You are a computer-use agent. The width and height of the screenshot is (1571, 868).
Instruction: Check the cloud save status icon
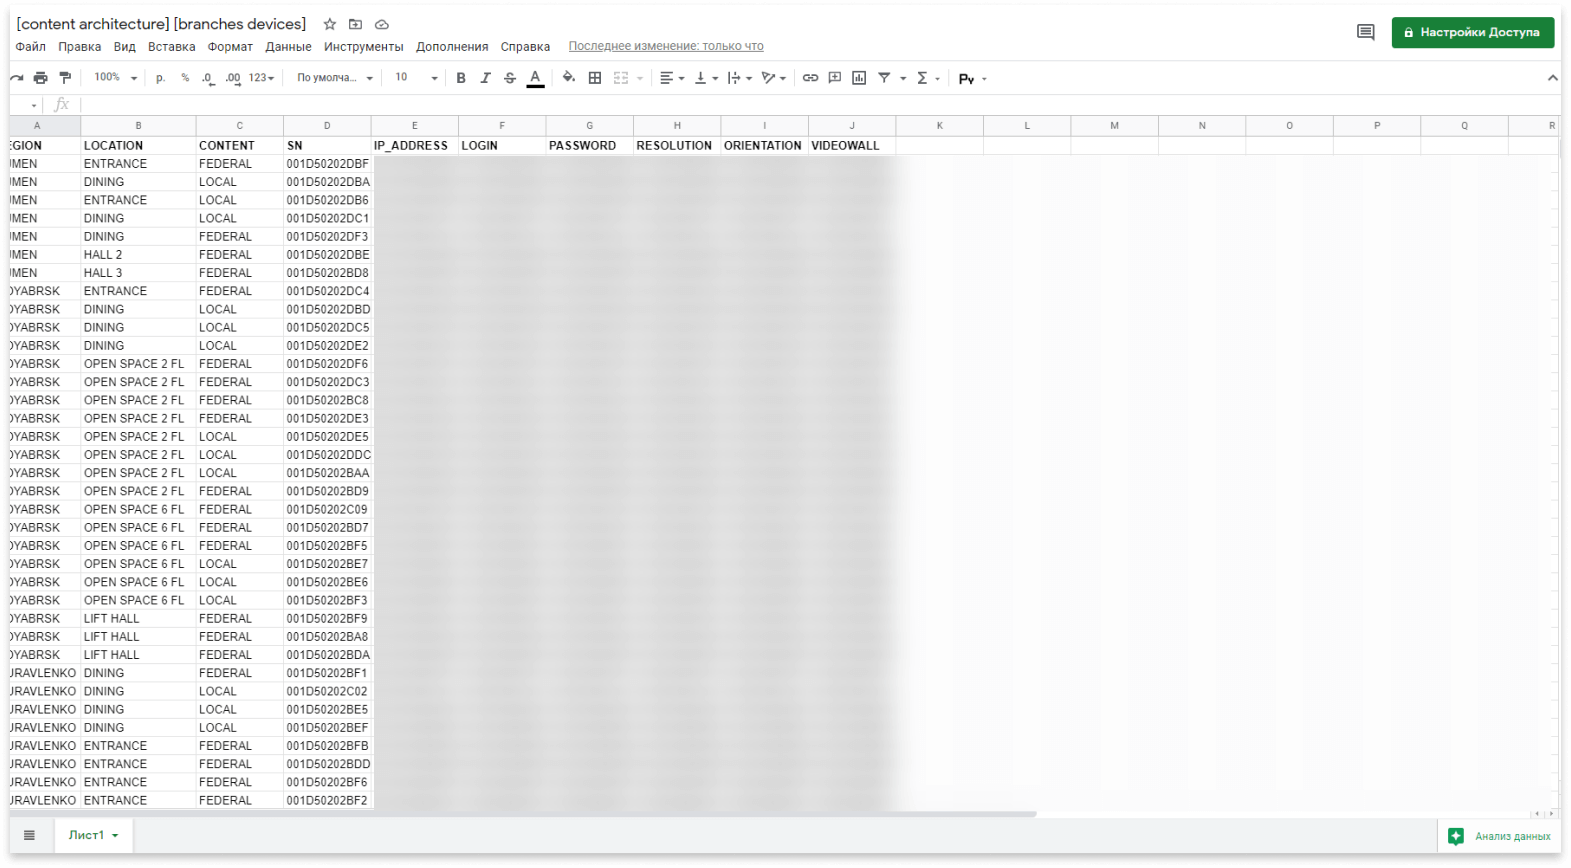(x=382, y=24)
